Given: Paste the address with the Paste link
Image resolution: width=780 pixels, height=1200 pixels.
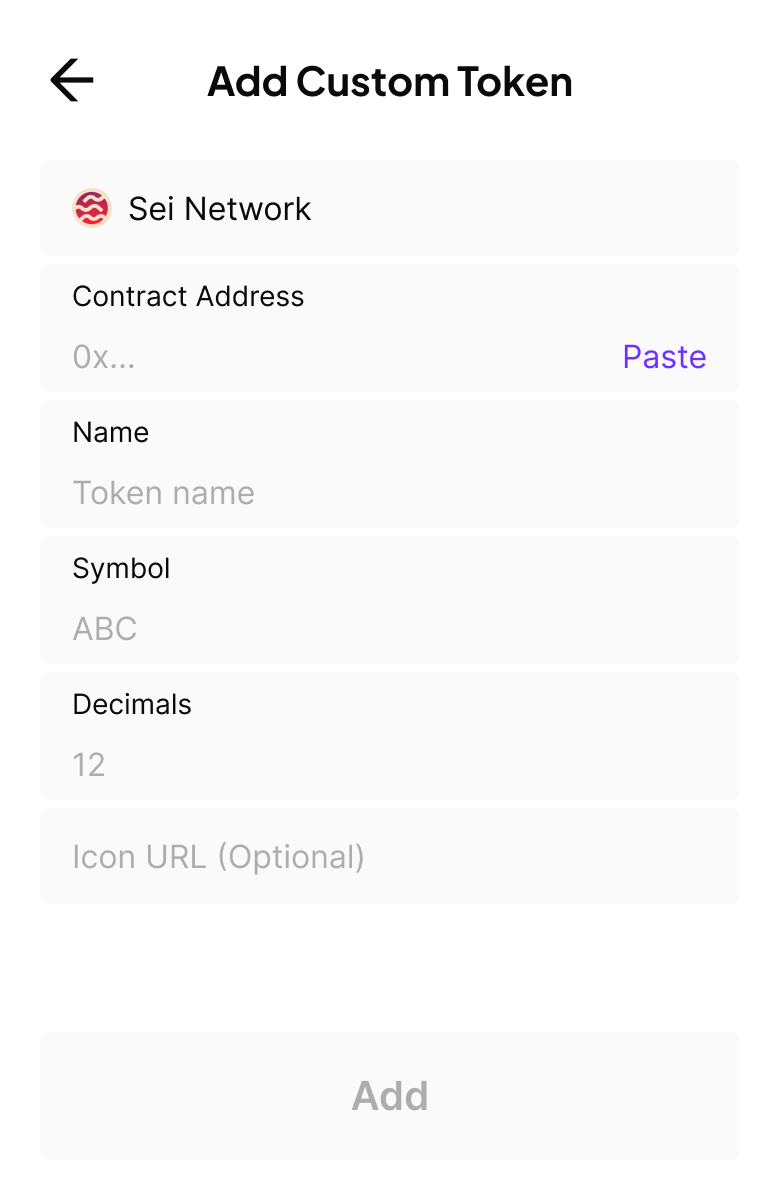Looking at the screenshot, I should 664,357.
